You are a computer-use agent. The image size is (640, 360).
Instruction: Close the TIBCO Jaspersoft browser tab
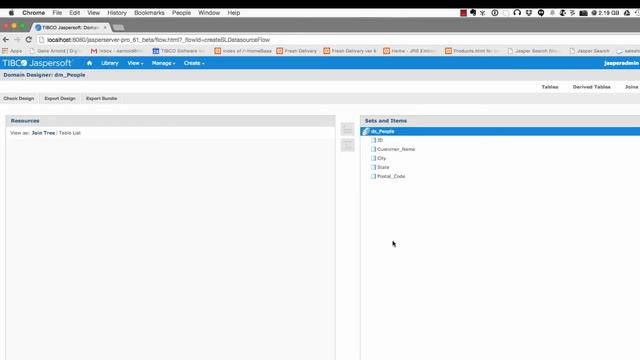click(105, 27)
